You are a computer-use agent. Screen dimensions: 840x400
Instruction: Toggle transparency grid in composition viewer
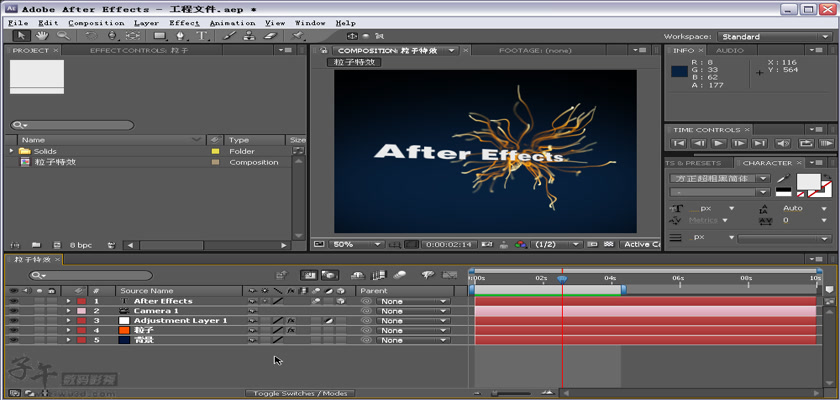(x=609, y=244)
